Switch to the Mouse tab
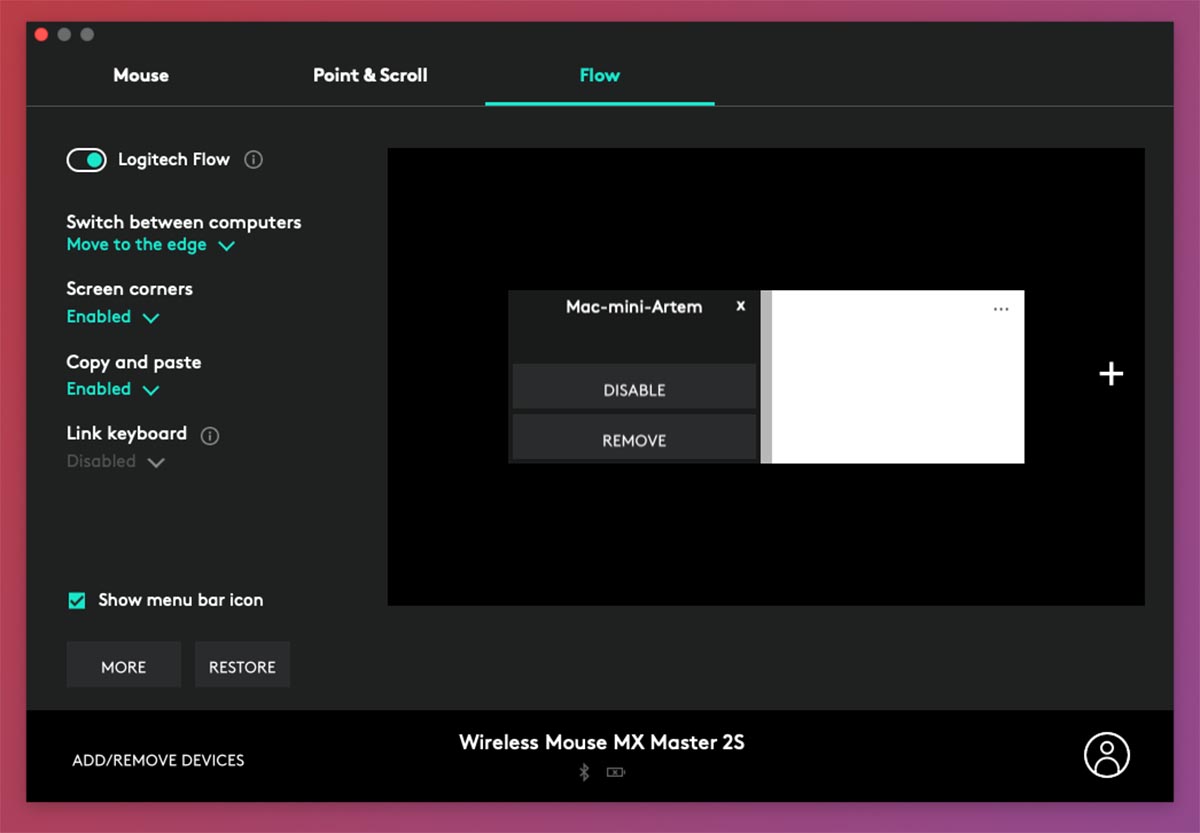 (x=141, y=75)
